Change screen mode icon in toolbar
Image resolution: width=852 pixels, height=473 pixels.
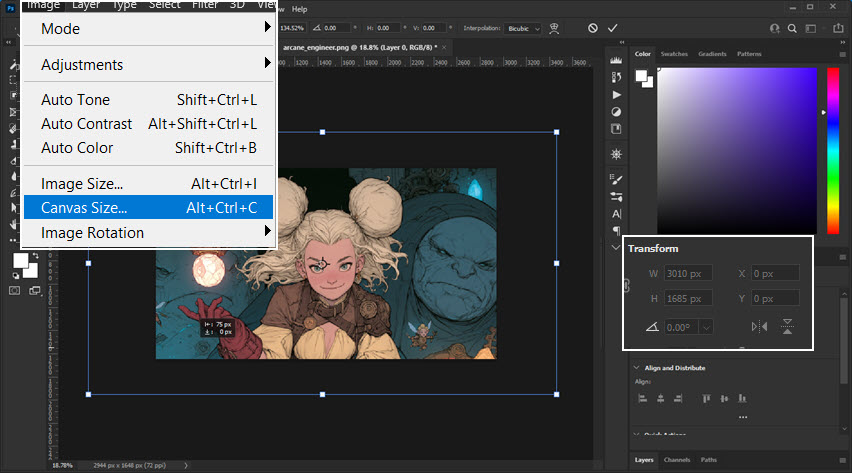(x=35, y=291)
